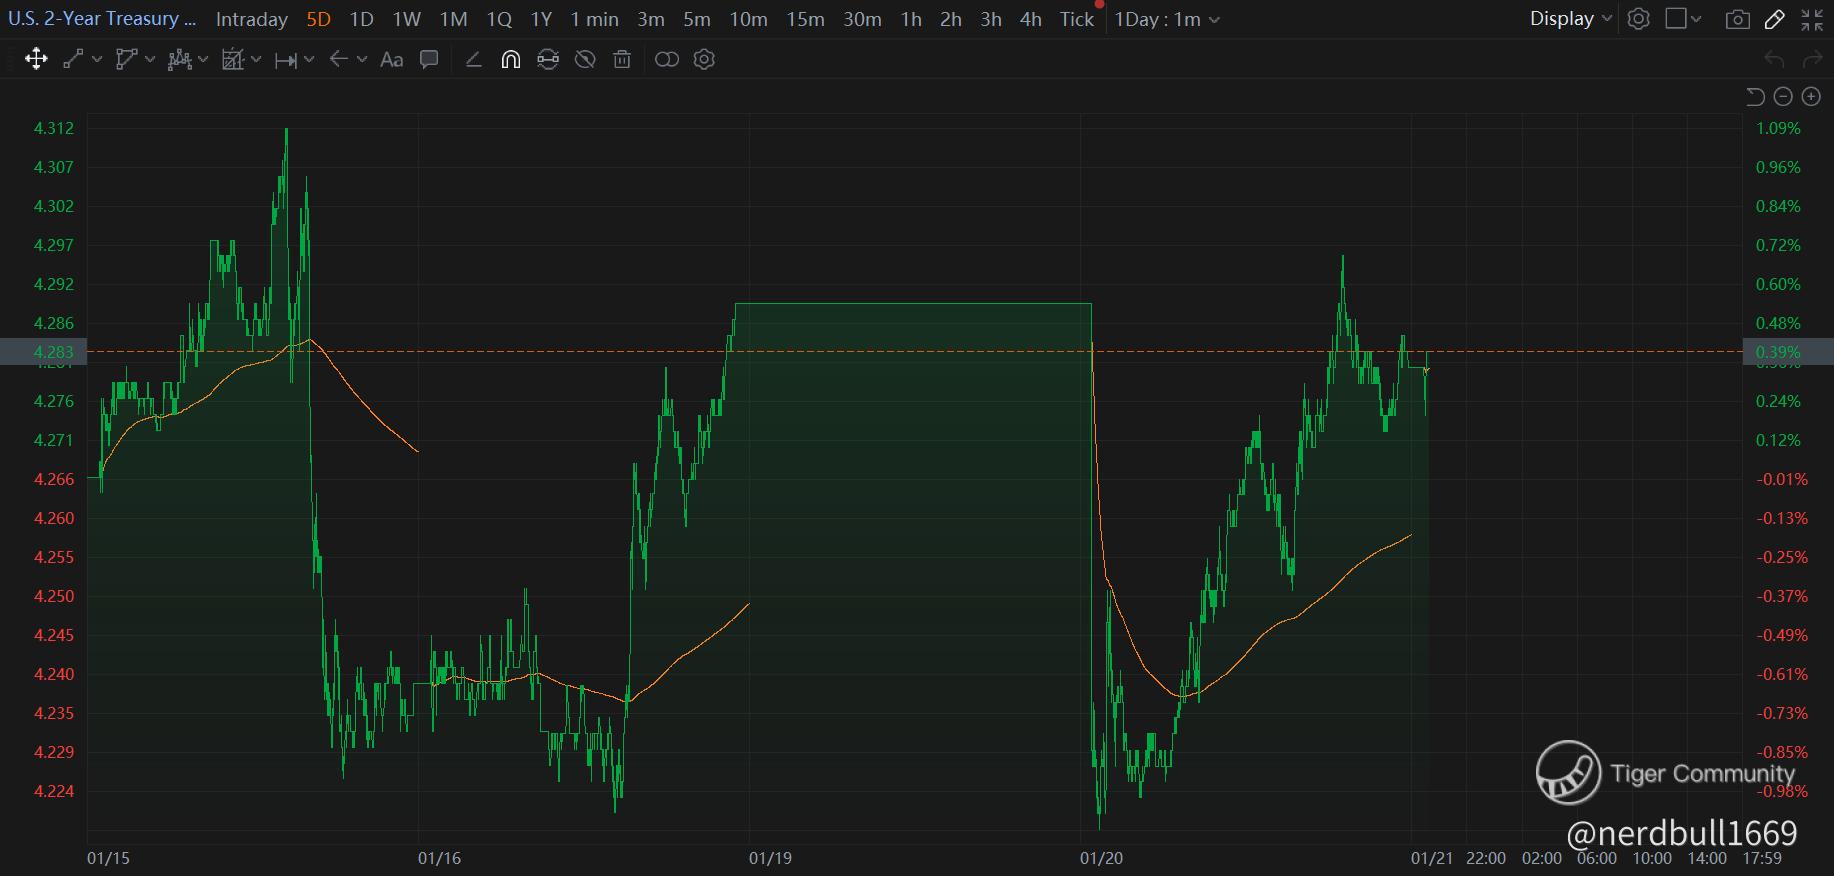The image size is (1834, 876).
Task: Click the undo arrow
Action: [1775, 60]
